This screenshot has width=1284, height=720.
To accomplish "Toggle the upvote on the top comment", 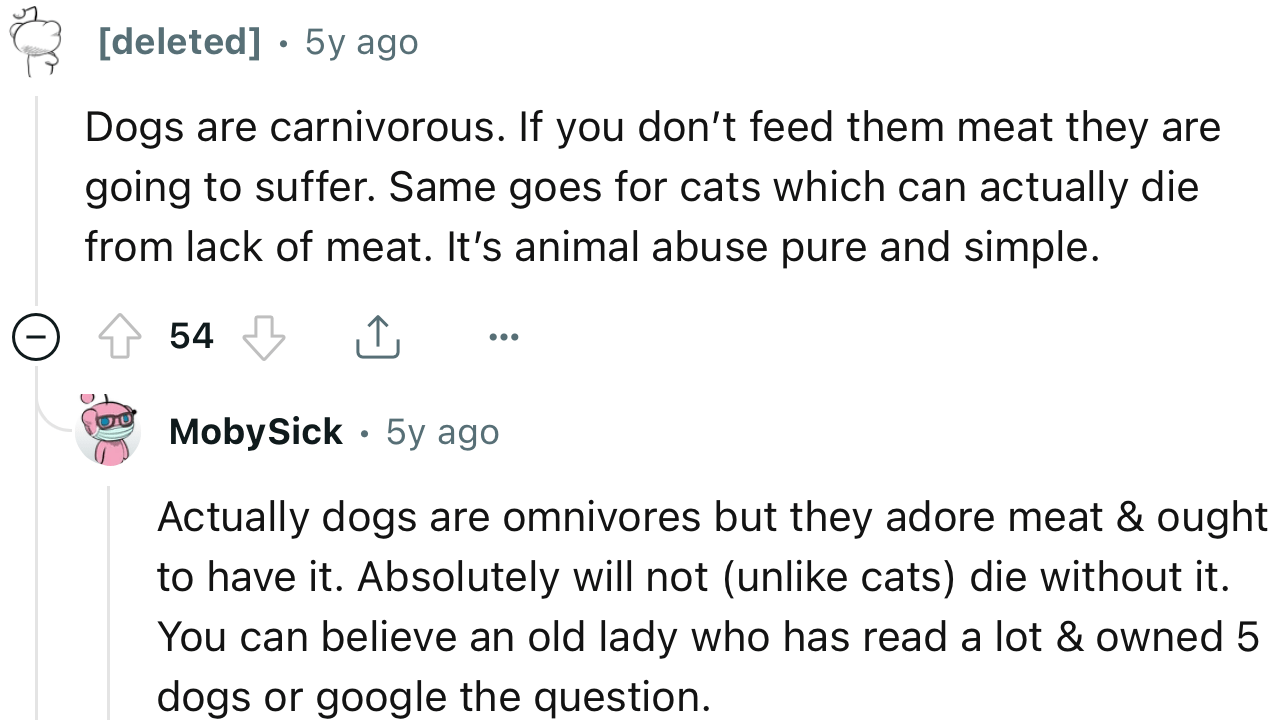I will (x=120, y=336).
